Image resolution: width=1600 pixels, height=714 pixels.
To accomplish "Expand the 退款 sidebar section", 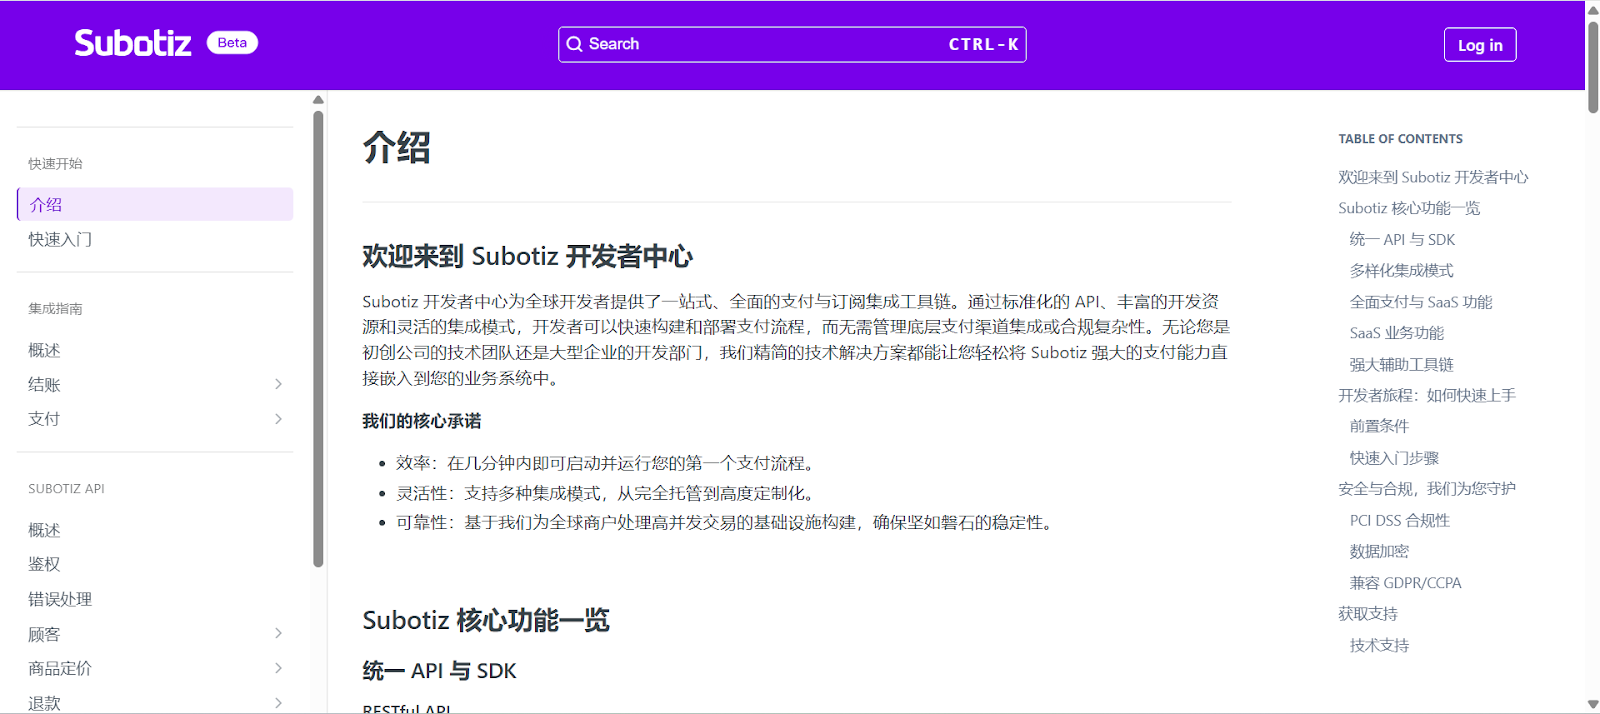I will pyautogui.click(x=278, y=703).
